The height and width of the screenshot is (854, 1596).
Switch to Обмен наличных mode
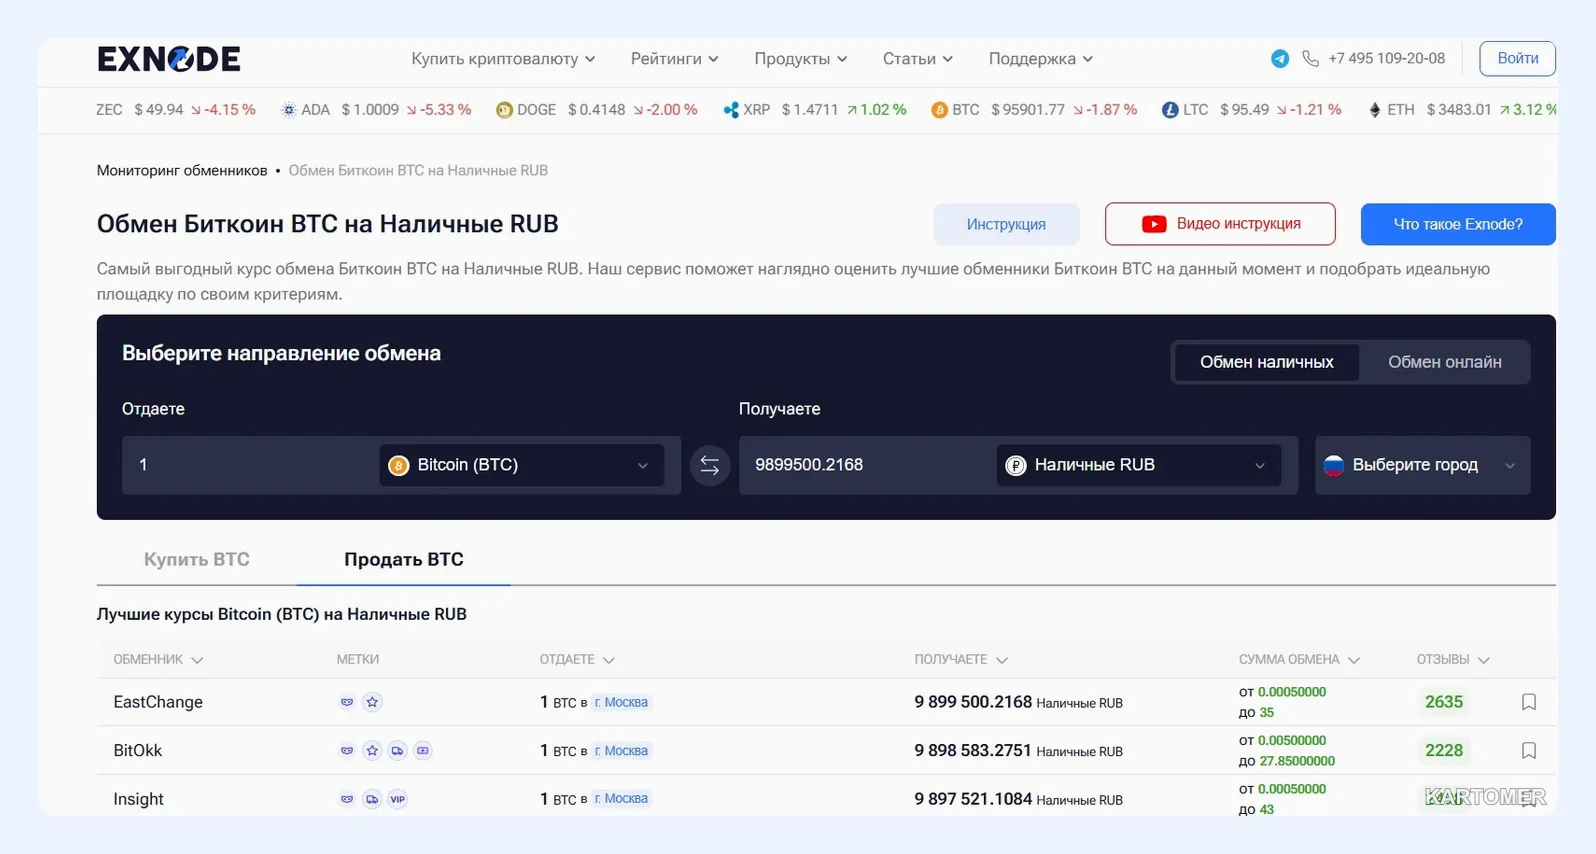click(1266, 362)
